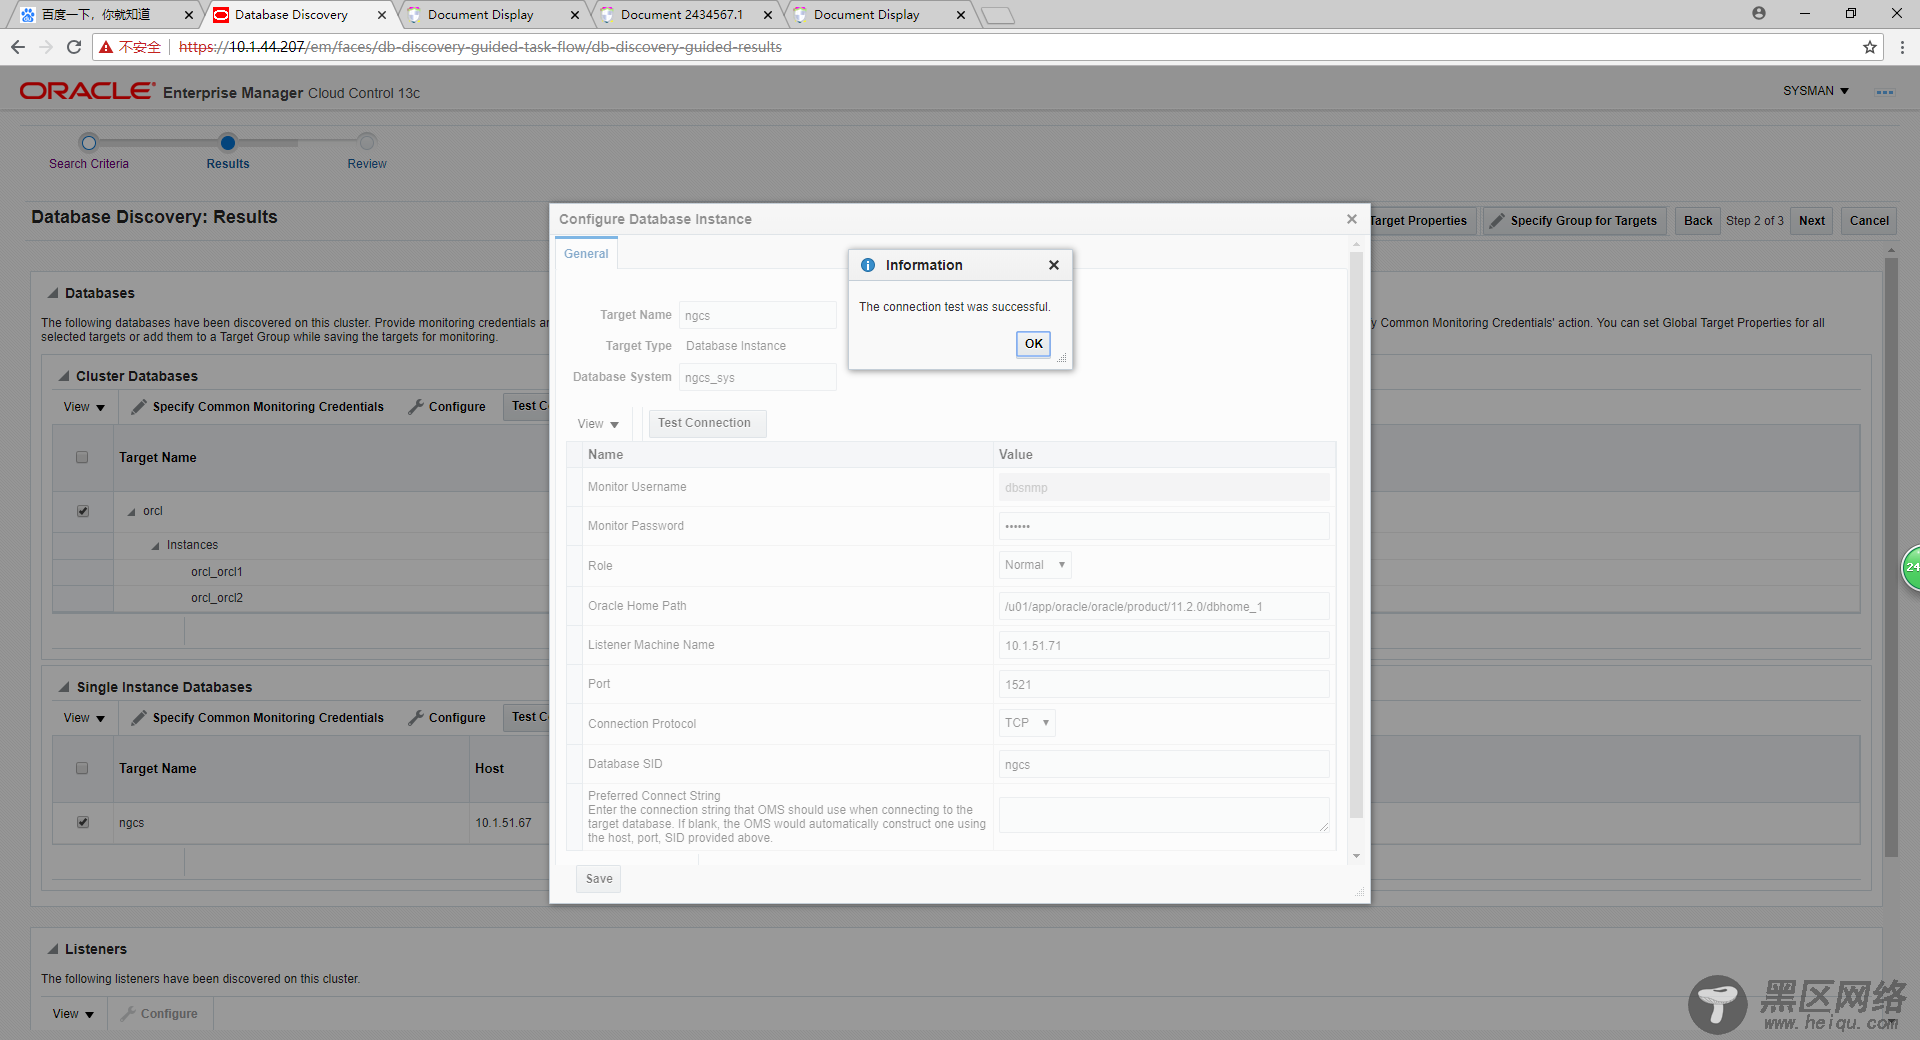Click Specify Common Monitoring Credentials for Cluster Databases
This screenshot has height=1040, width=1920.
tap(258, 407)
